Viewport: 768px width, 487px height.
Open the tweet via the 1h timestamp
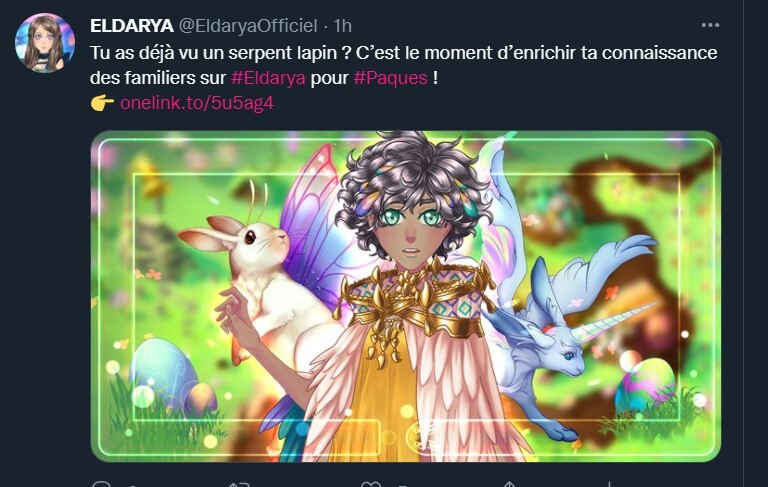pos(342,25)
